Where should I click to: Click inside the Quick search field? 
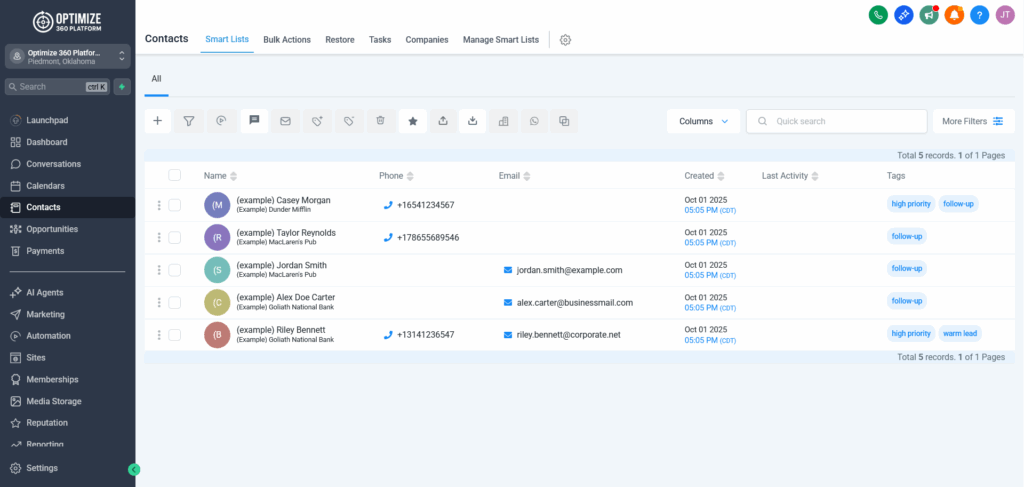pyautogui.click(x=837, y=121)
